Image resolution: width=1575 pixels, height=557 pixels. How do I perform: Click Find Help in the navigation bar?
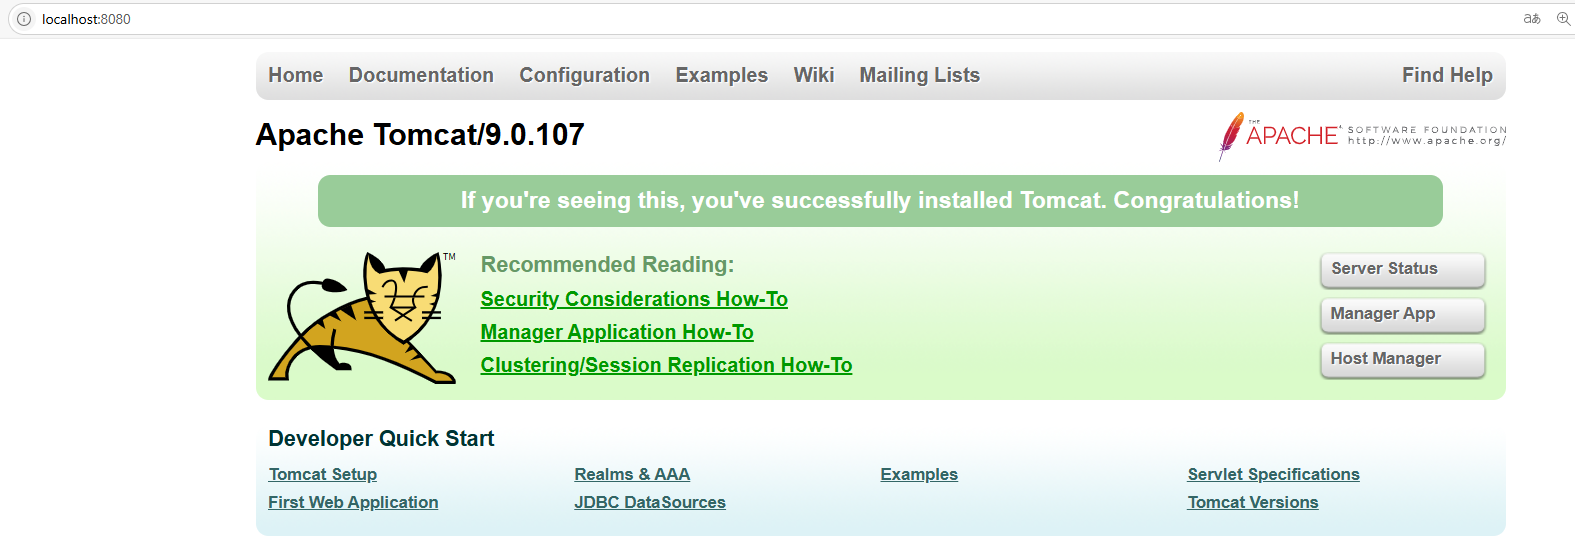1447,75
